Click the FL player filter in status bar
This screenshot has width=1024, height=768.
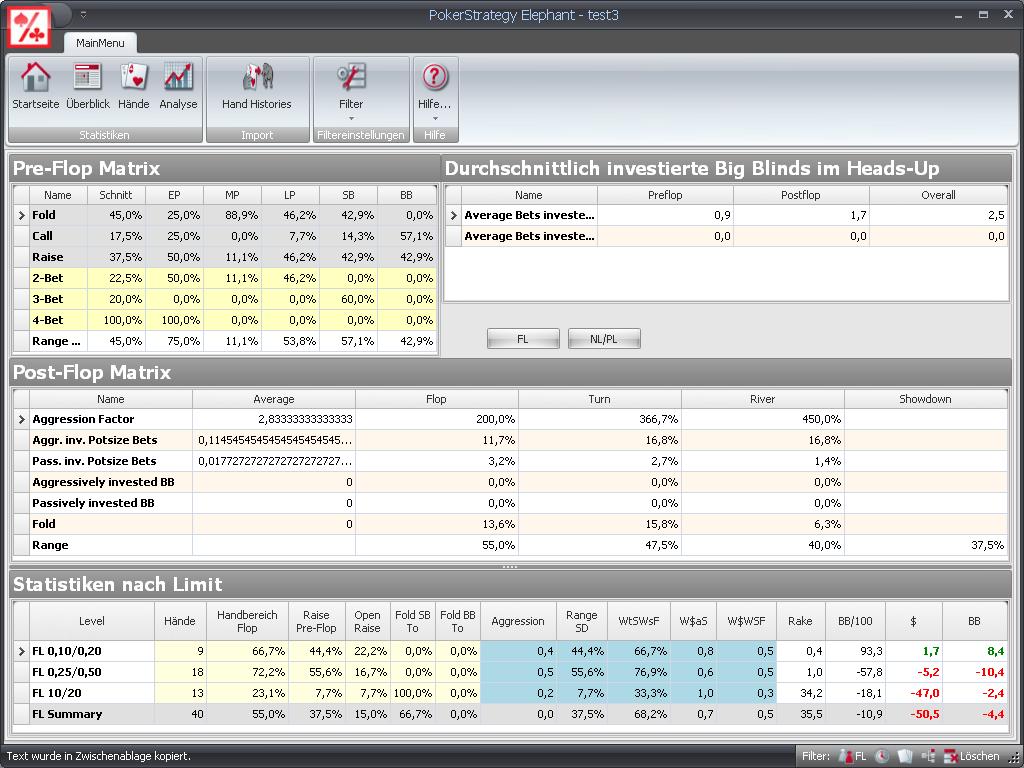(x=853, y=756)
